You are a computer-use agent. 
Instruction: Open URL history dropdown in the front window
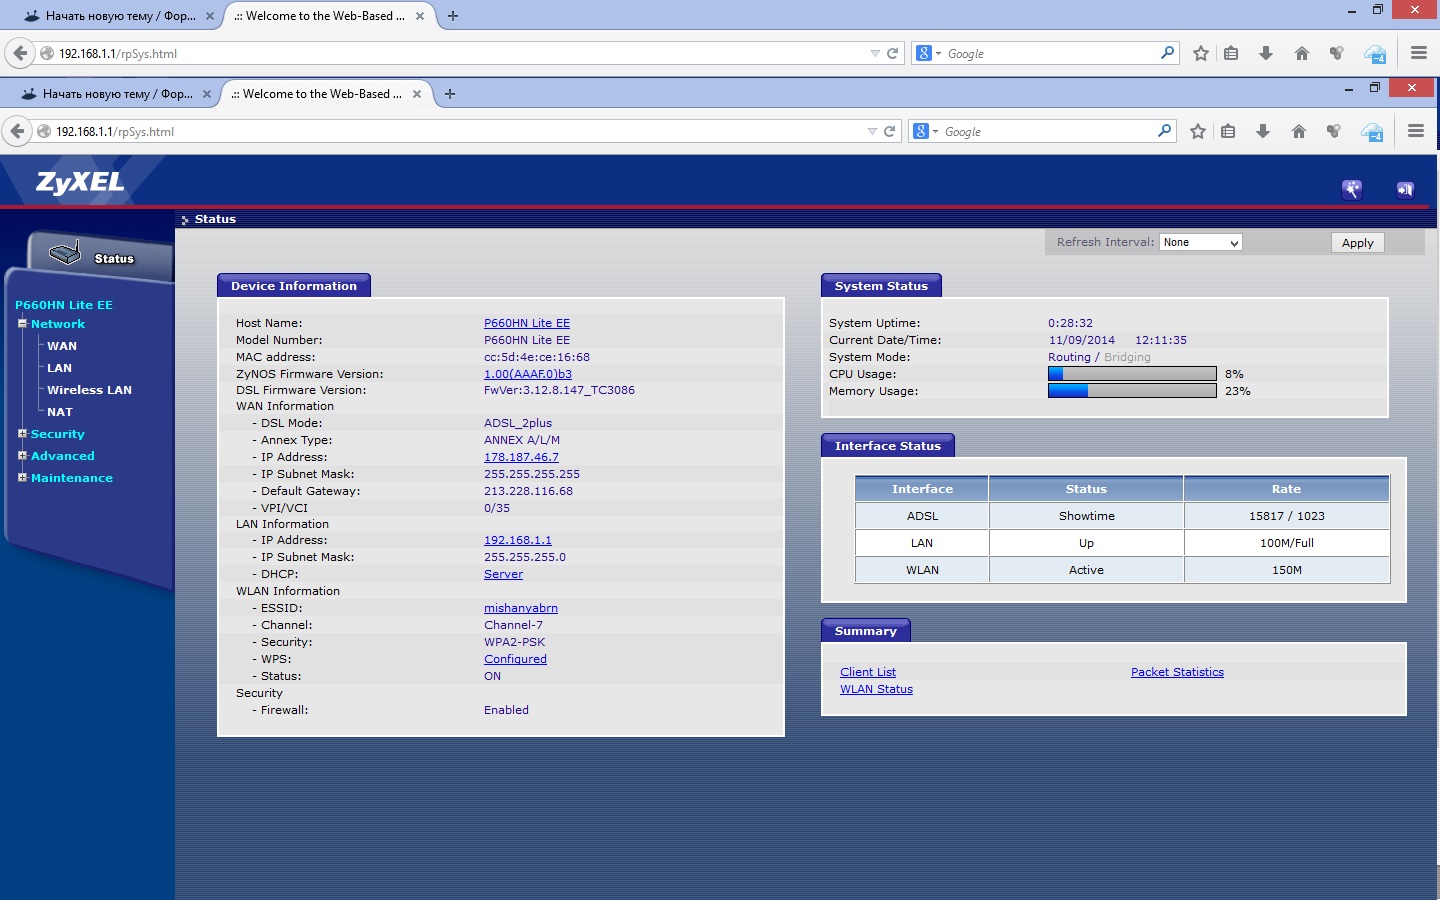[x=872, y=131]
